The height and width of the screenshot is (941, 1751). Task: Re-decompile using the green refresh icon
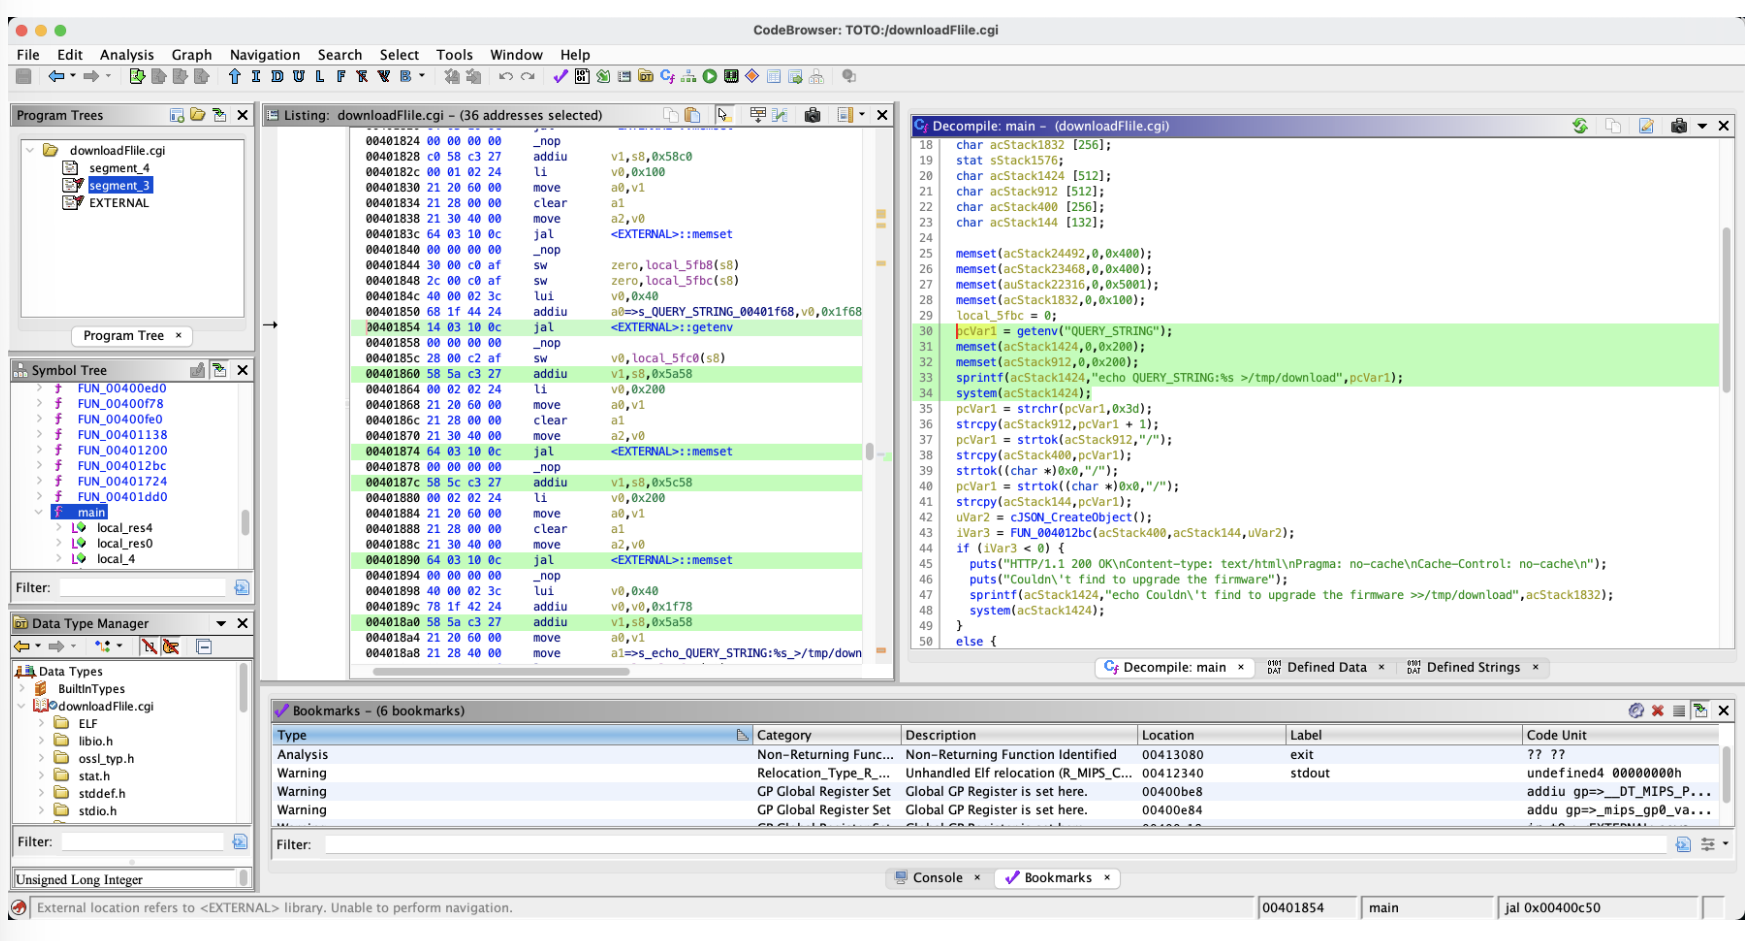click(x=1580, y=126)
